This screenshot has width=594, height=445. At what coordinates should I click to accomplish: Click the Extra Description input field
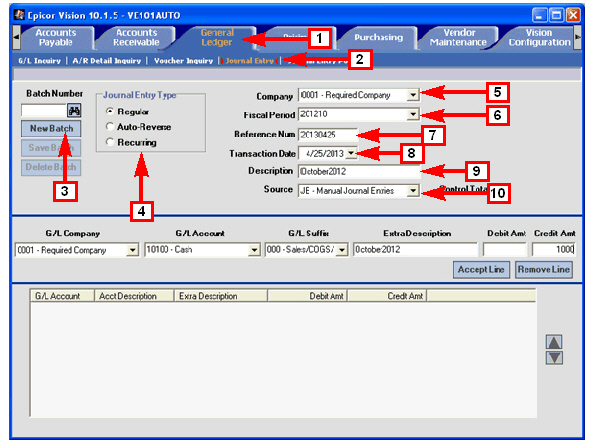click(415, 250)
